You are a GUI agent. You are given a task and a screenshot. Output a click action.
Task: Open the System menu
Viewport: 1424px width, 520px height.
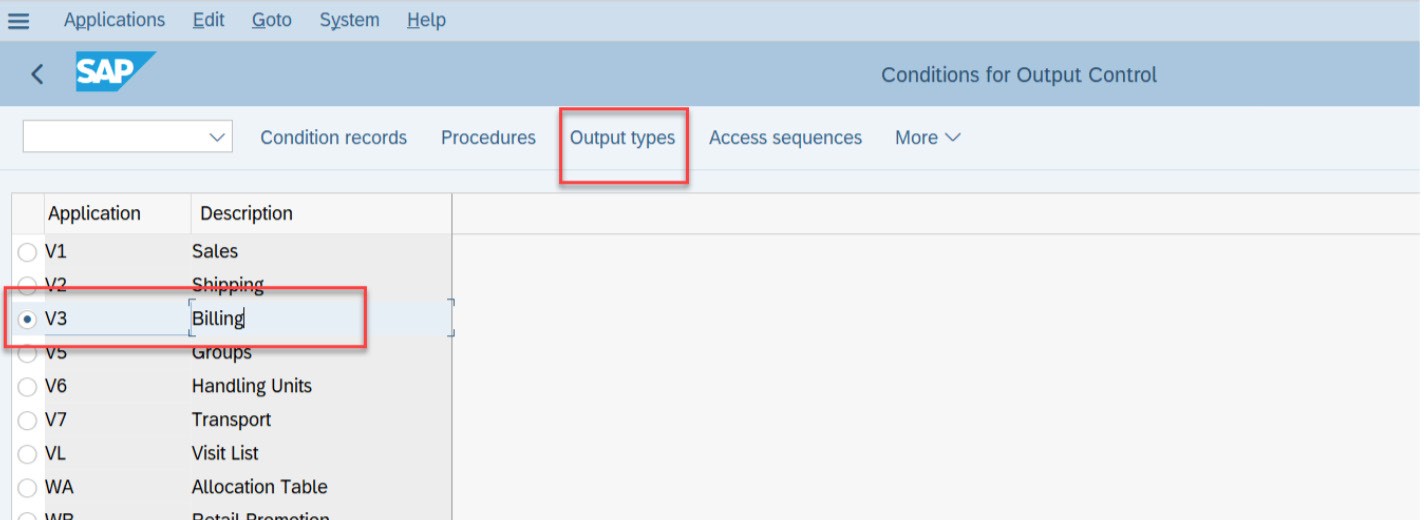click(x=349, y=20)
